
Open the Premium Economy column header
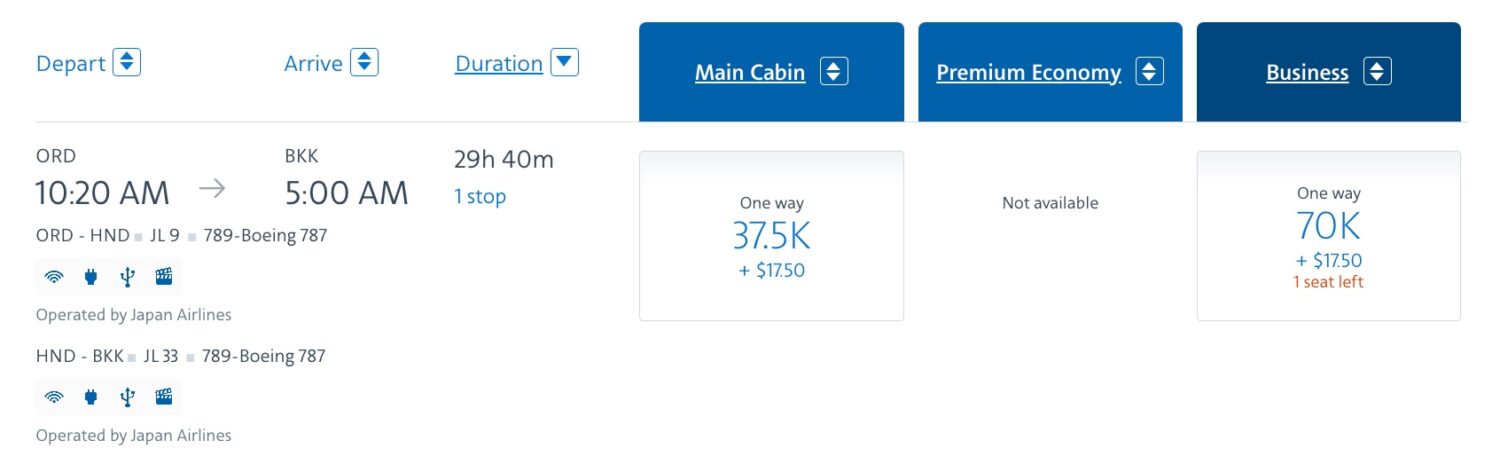pos(1028,73)
